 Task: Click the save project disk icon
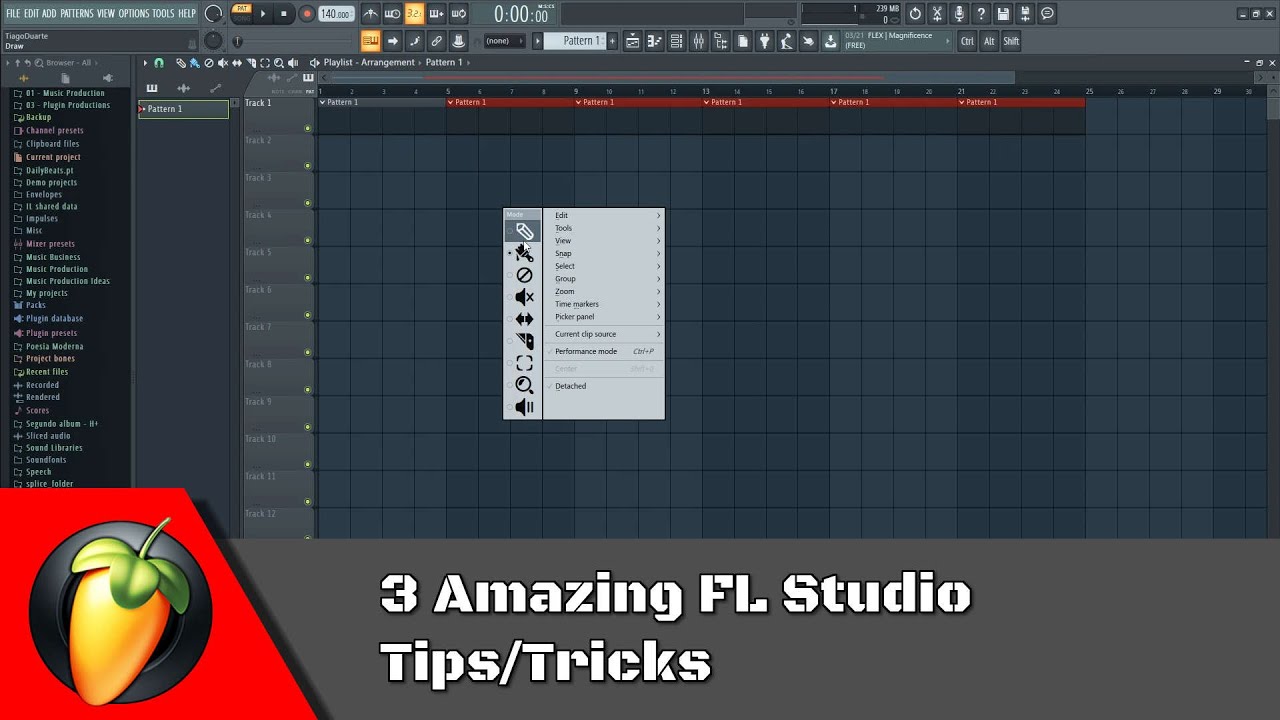(1003, 14)
